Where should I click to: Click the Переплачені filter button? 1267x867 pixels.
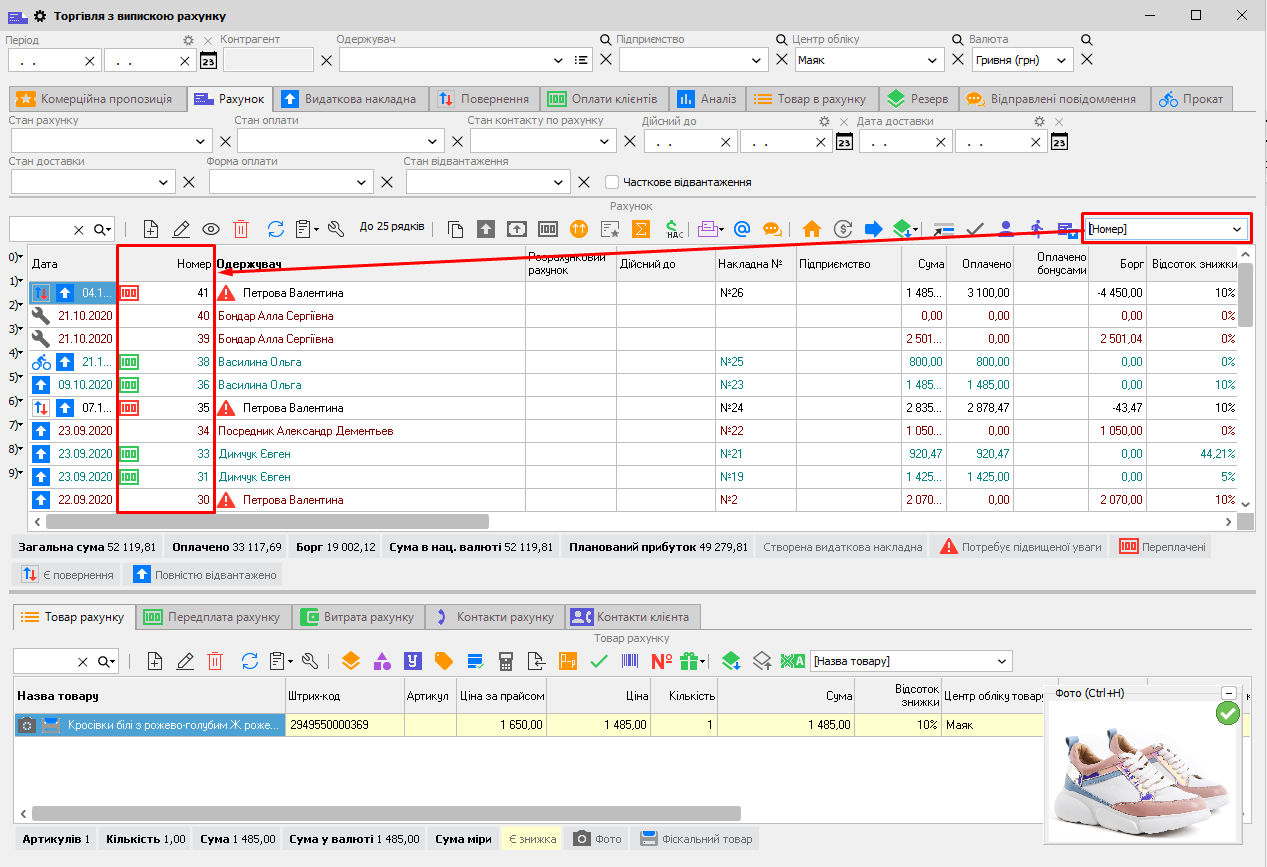(x=1163, y=547)
